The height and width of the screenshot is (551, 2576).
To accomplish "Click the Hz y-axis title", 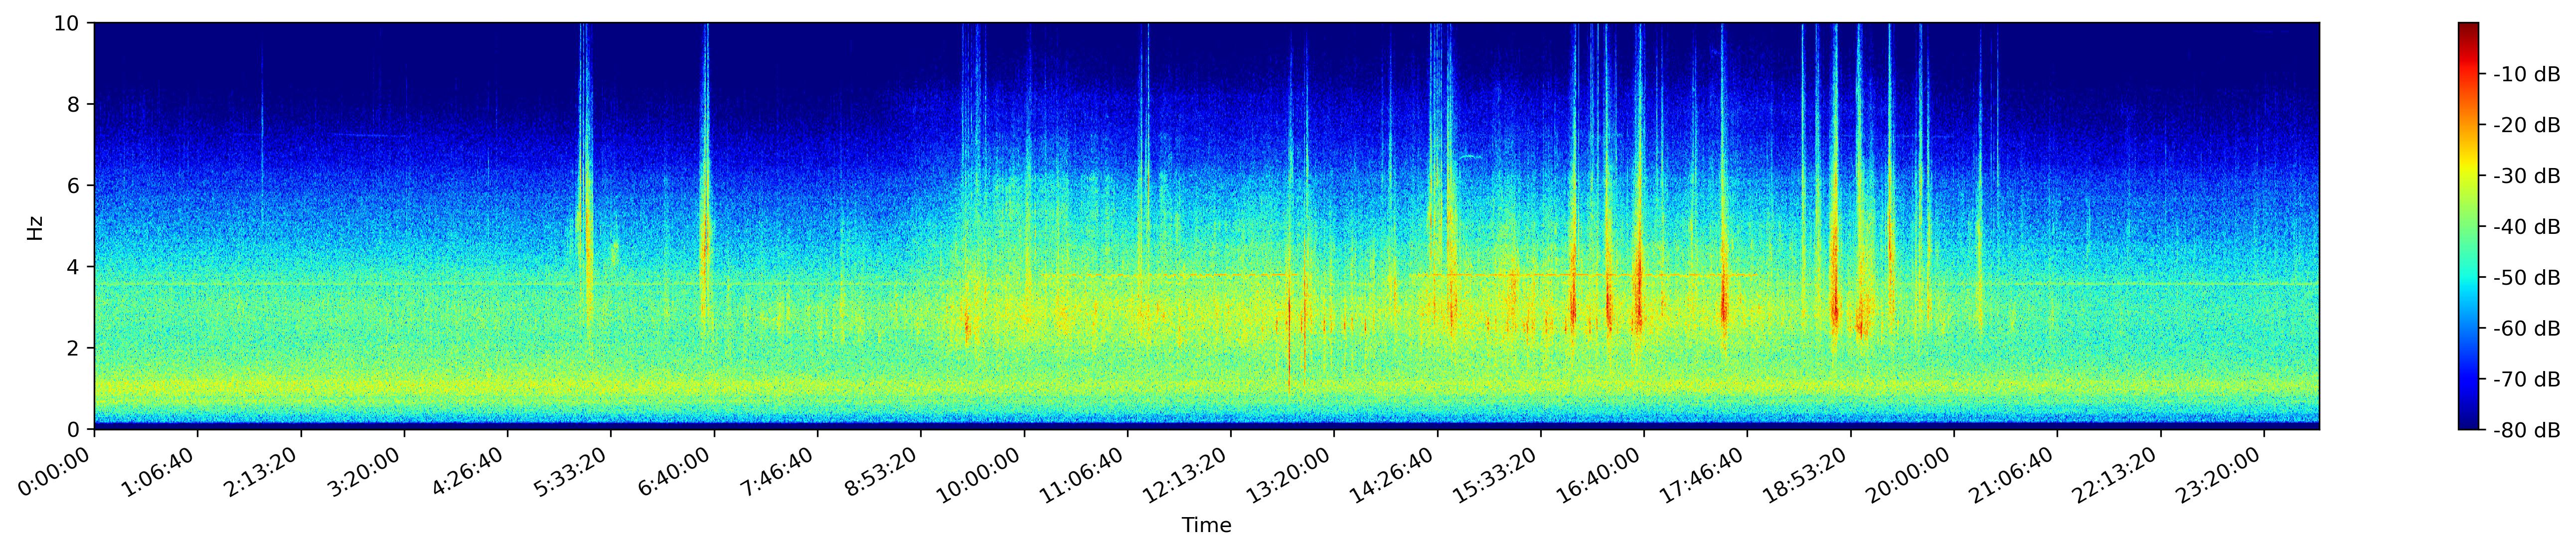I will pos(35,227).
